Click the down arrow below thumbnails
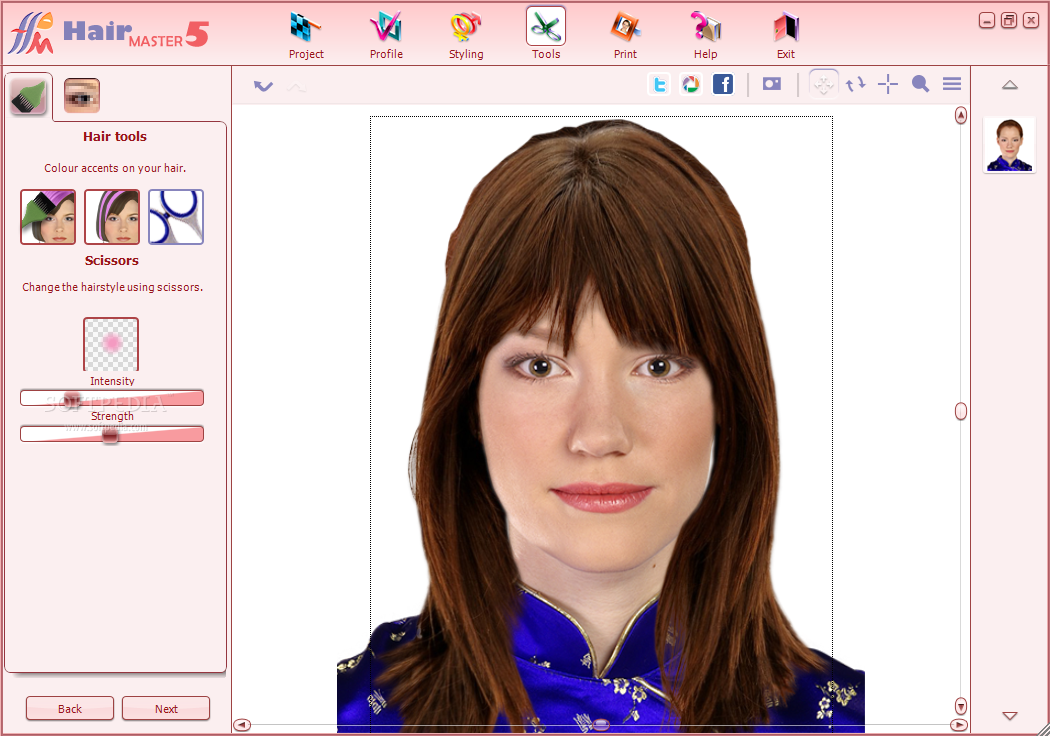1050x736 pixels. tap(1010, 715)
